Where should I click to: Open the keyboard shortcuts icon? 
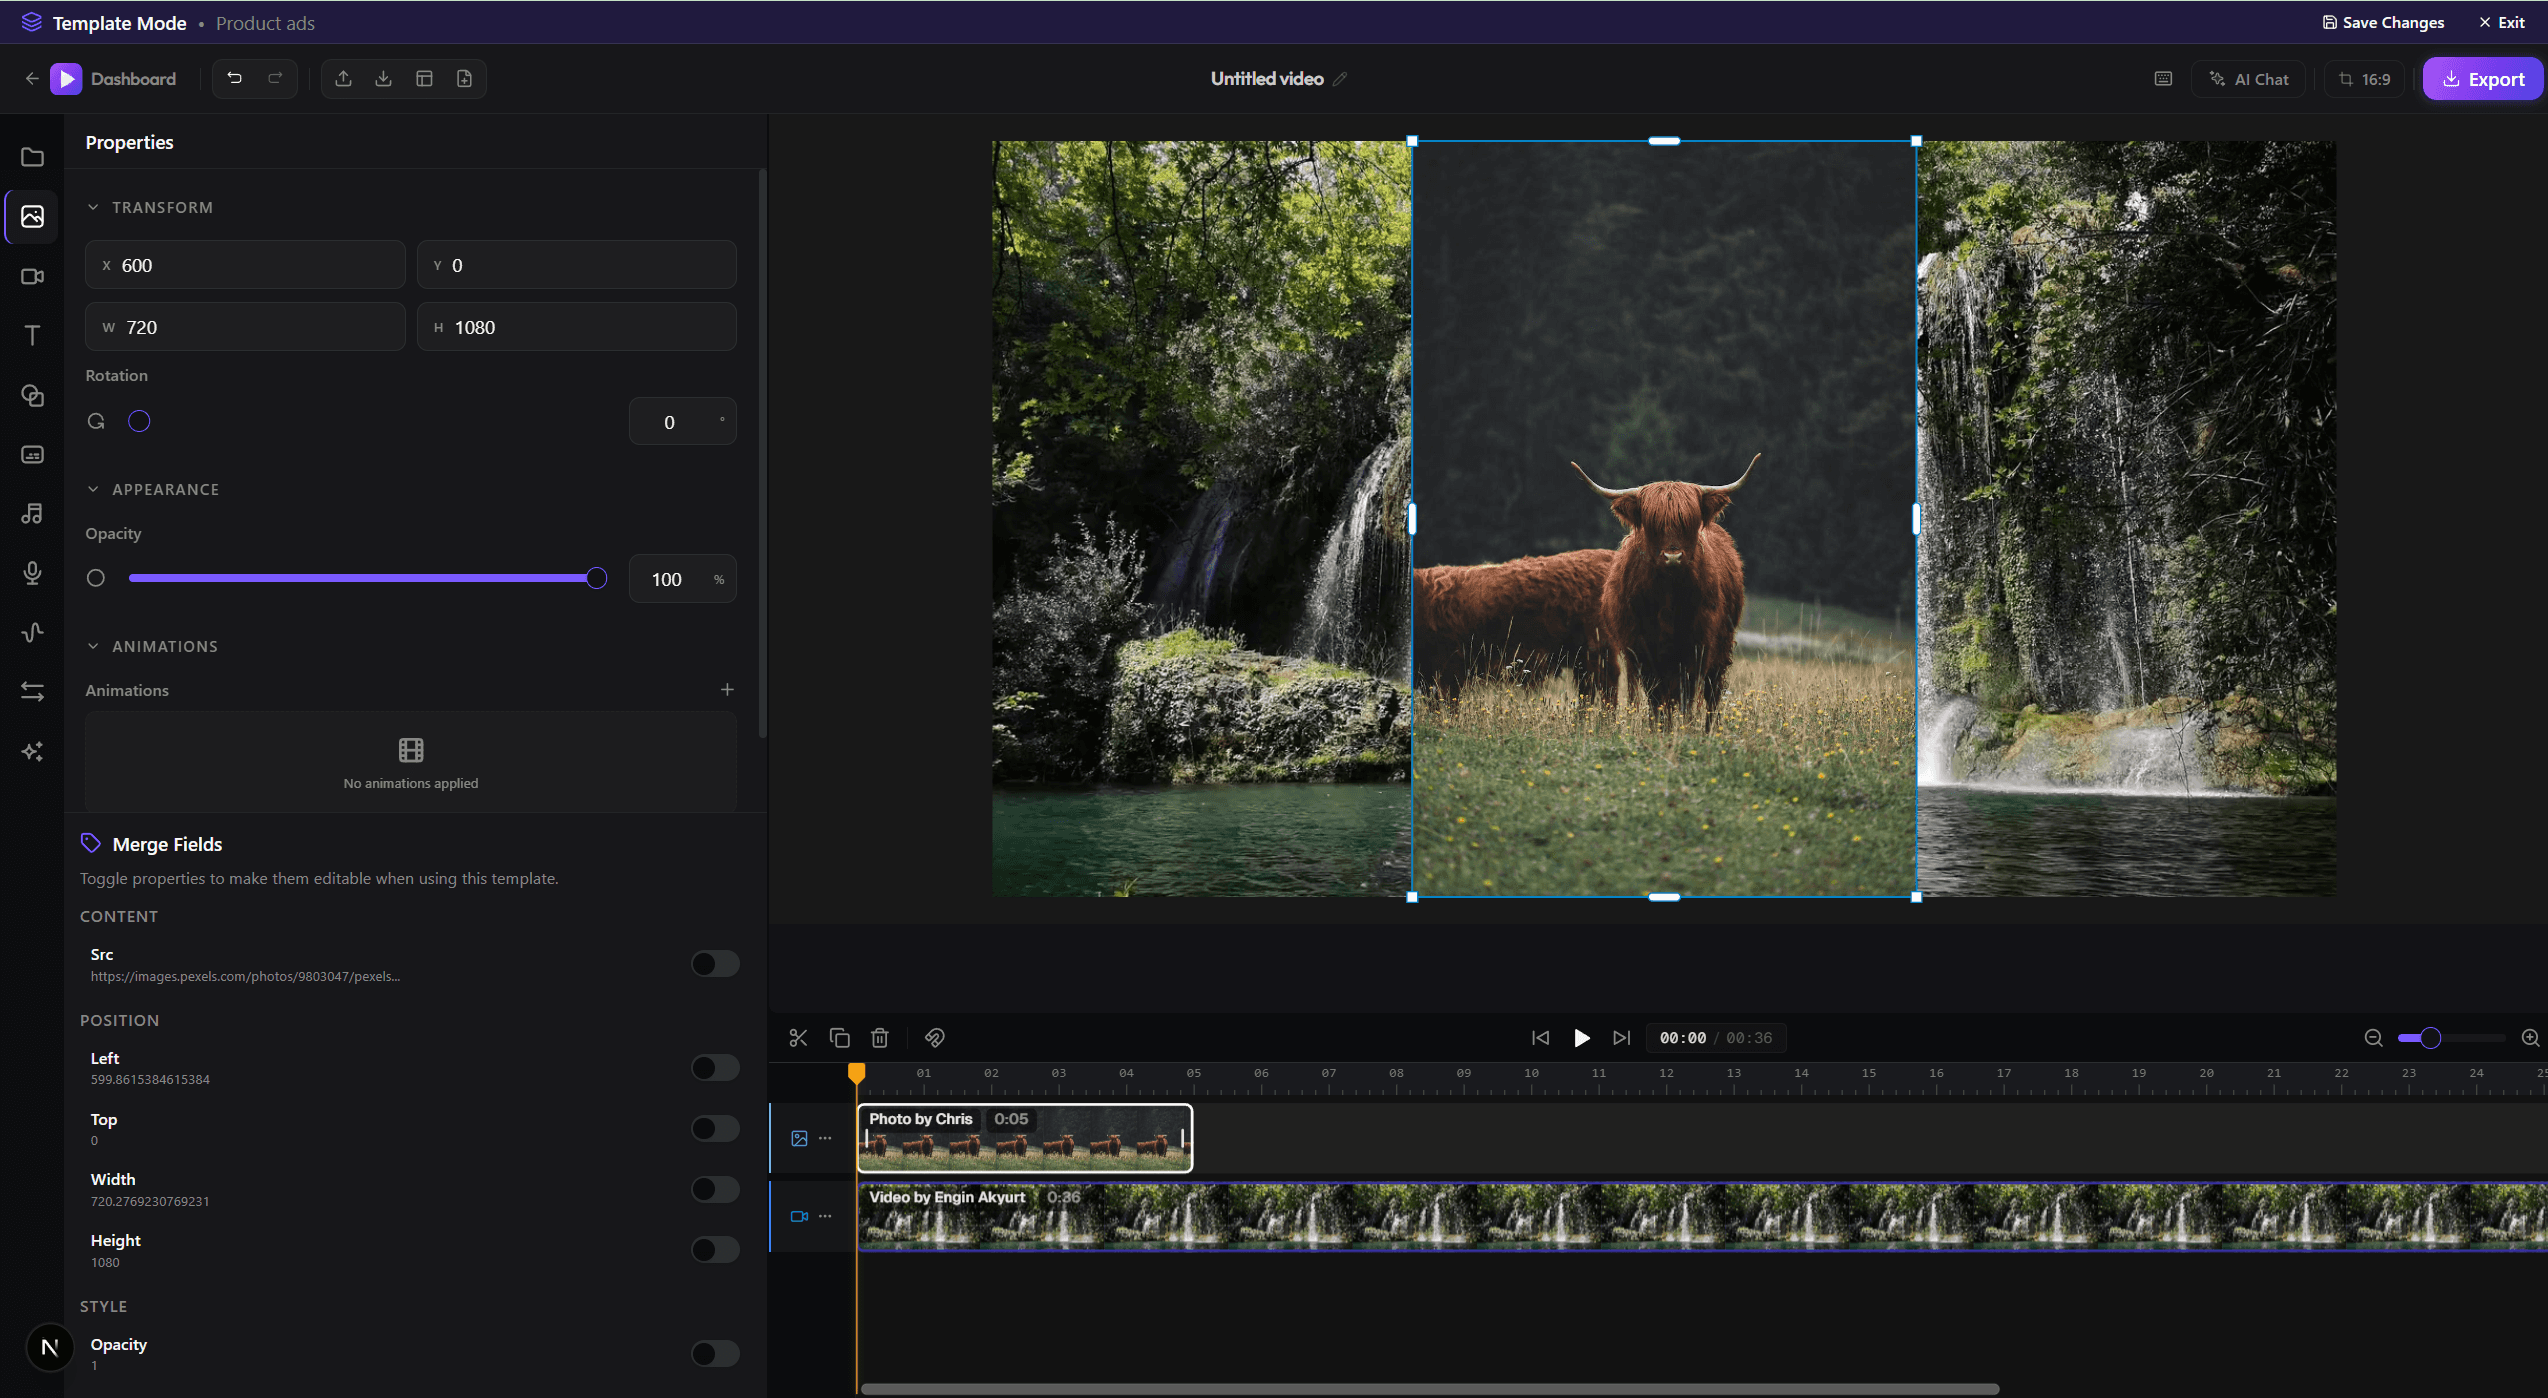coord(2163,78)
